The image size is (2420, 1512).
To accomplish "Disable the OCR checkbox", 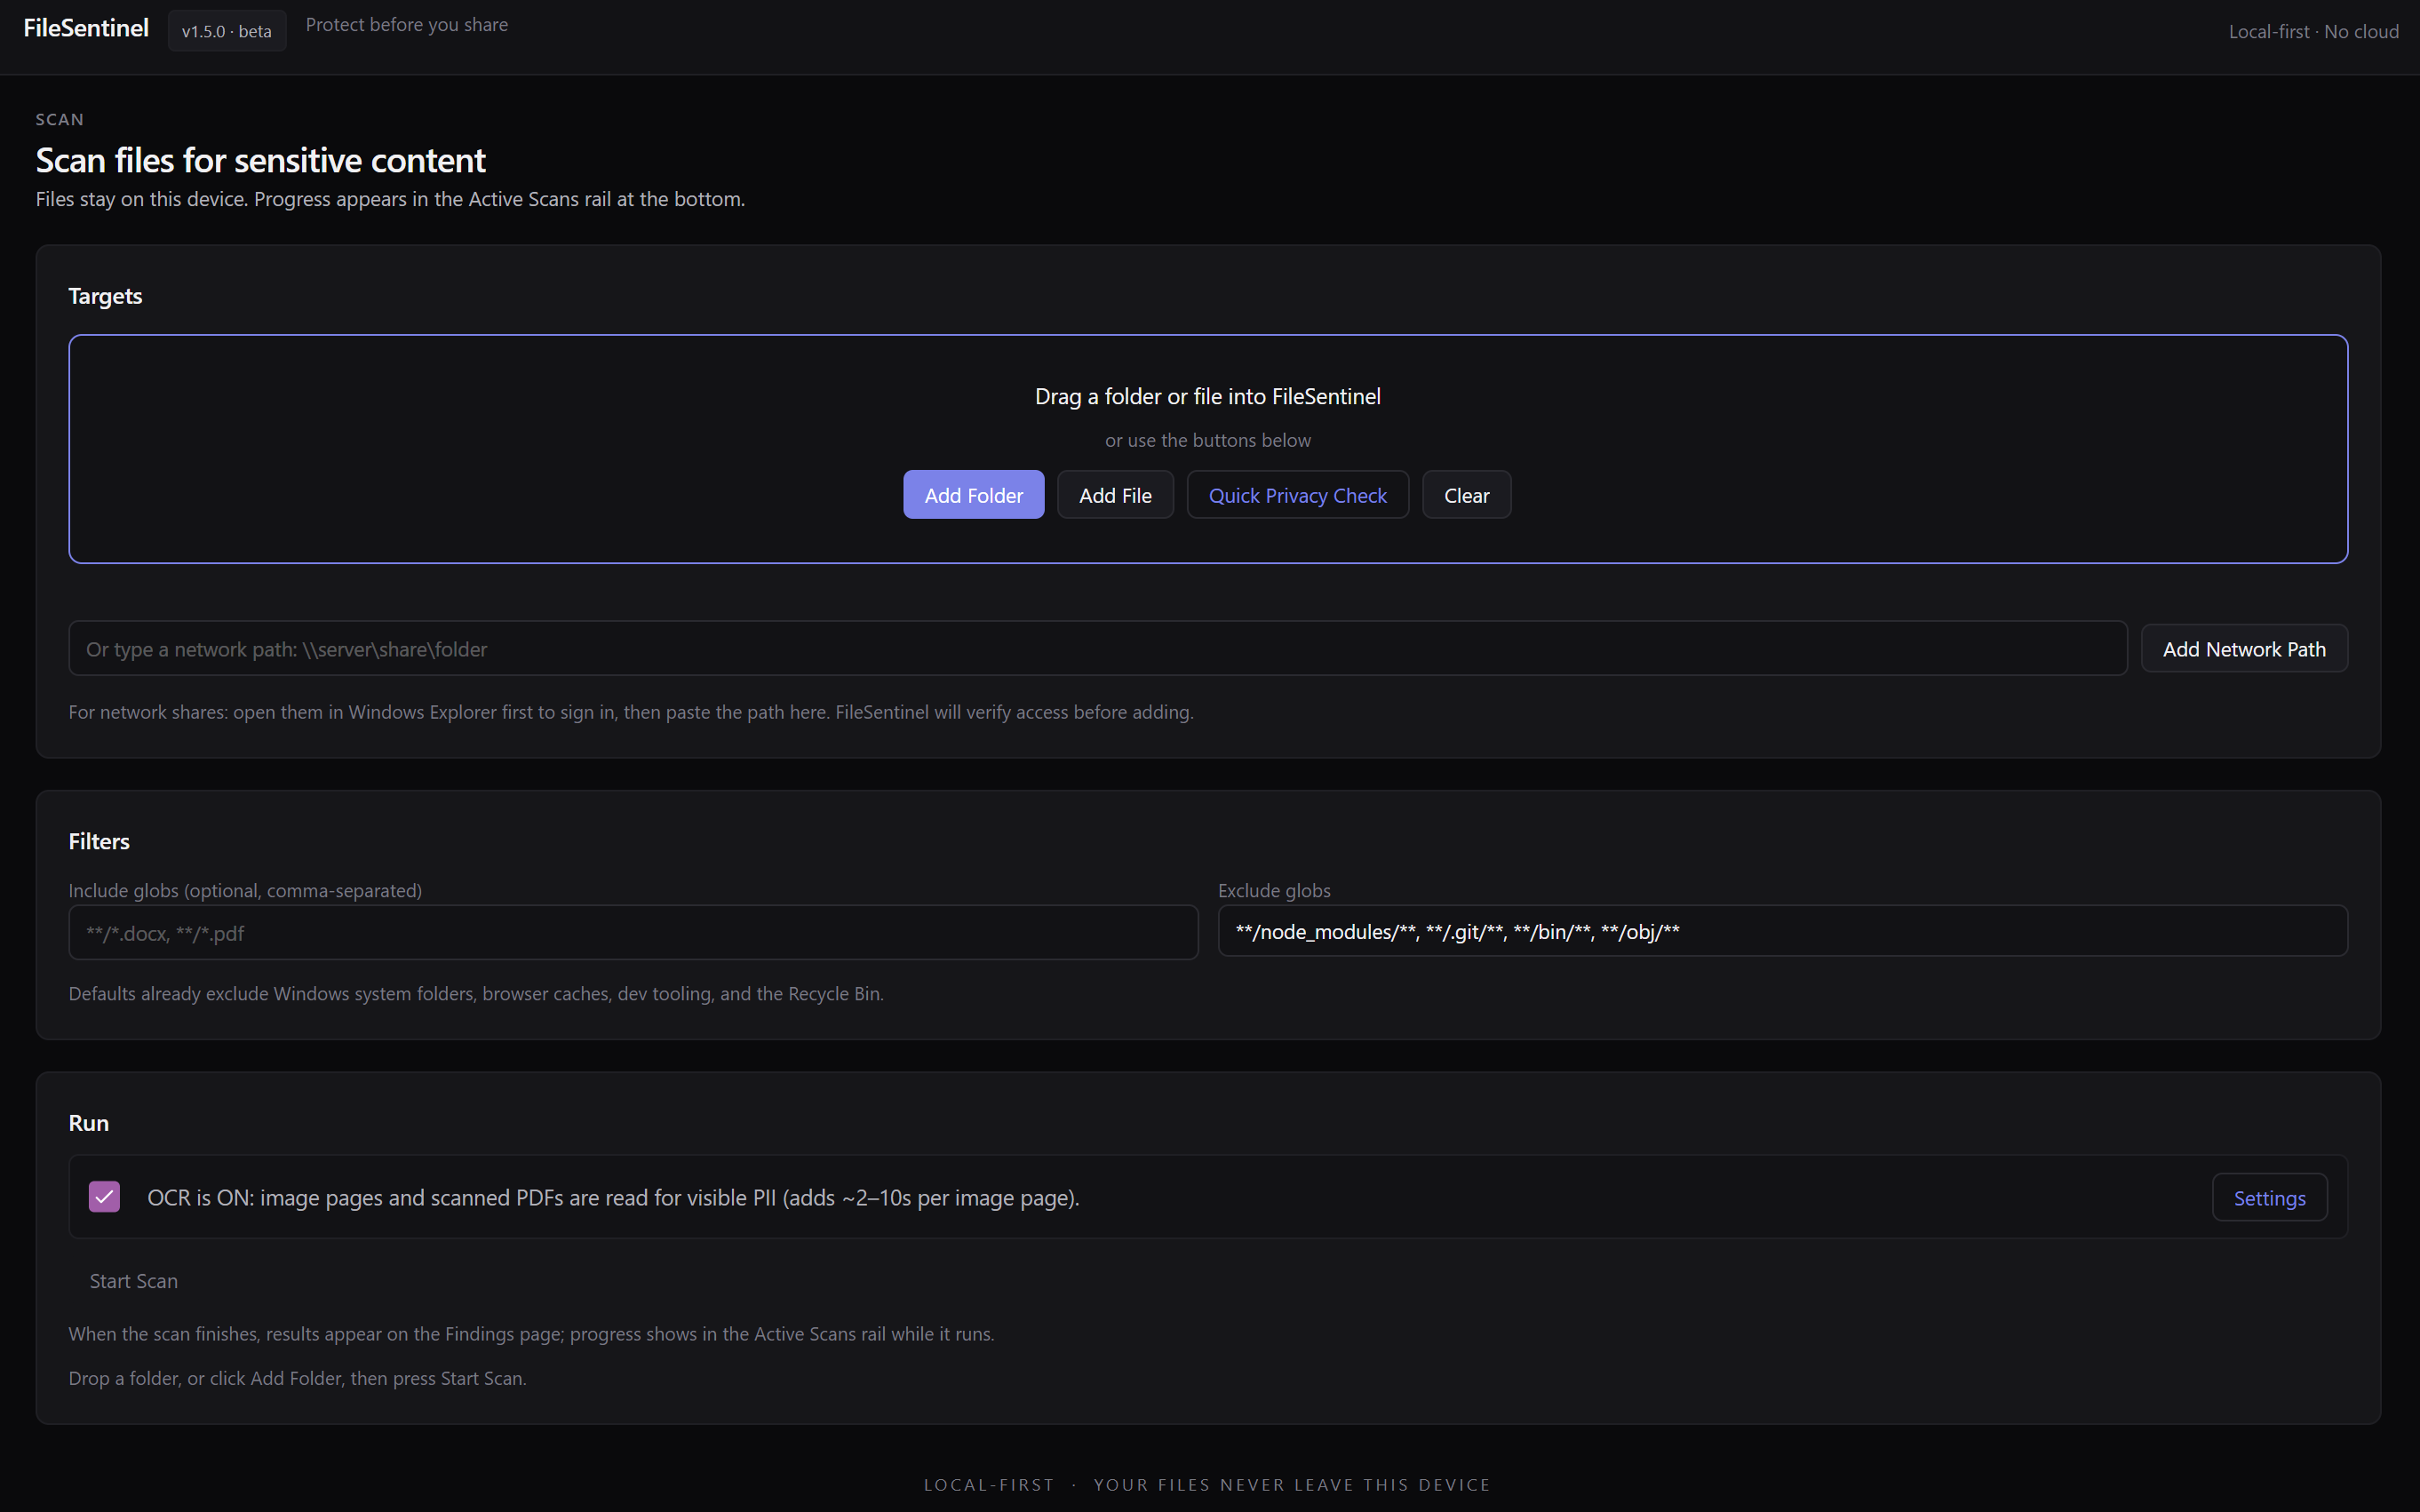I will [104, 1197].
